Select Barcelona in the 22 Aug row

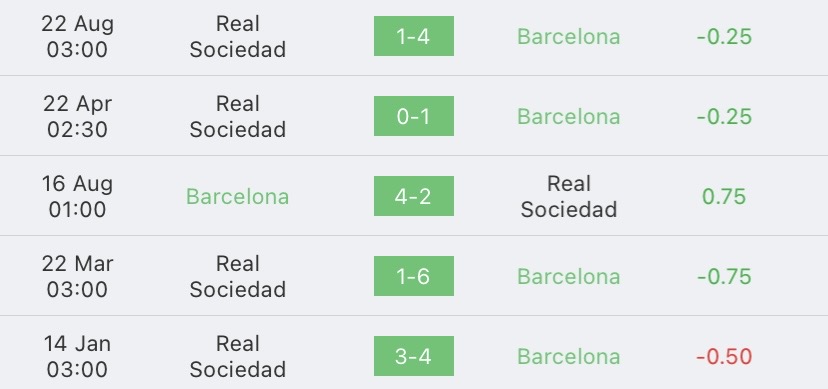(569, 36)
